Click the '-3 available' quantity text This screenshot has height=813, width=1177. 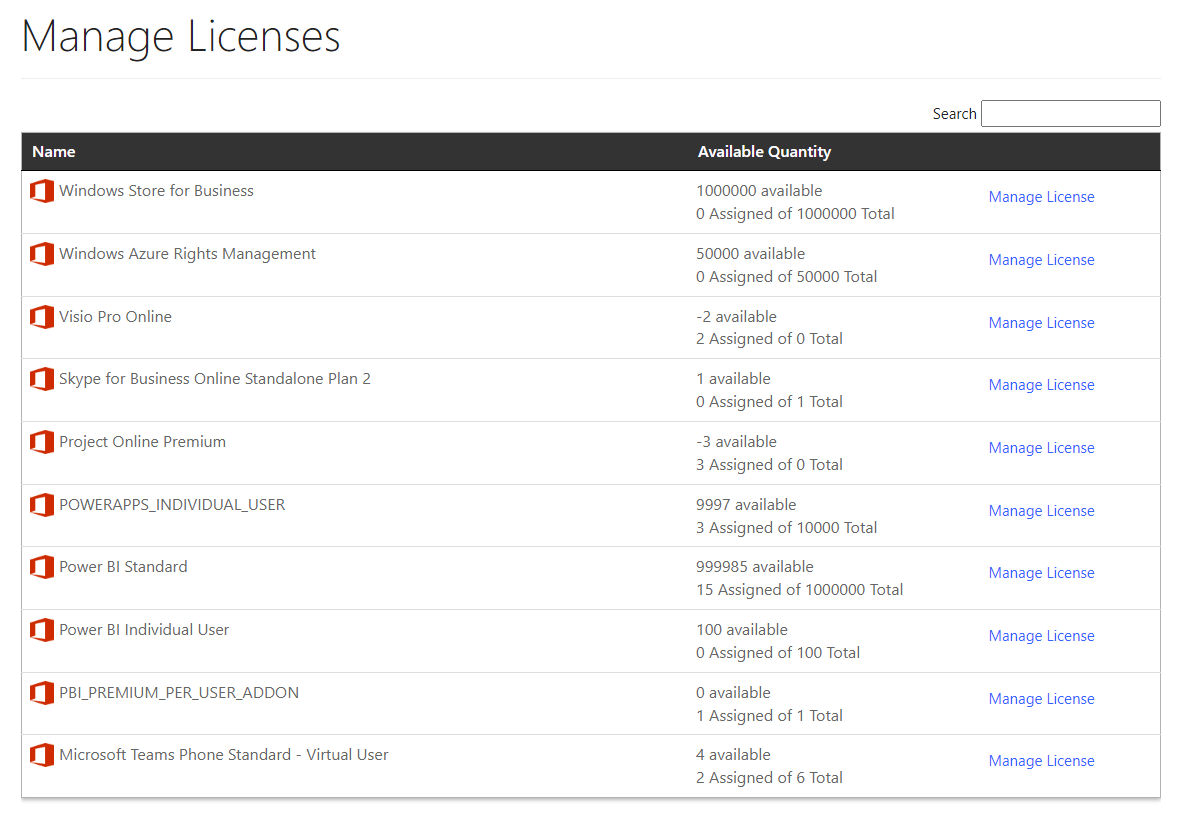(736, 441)
